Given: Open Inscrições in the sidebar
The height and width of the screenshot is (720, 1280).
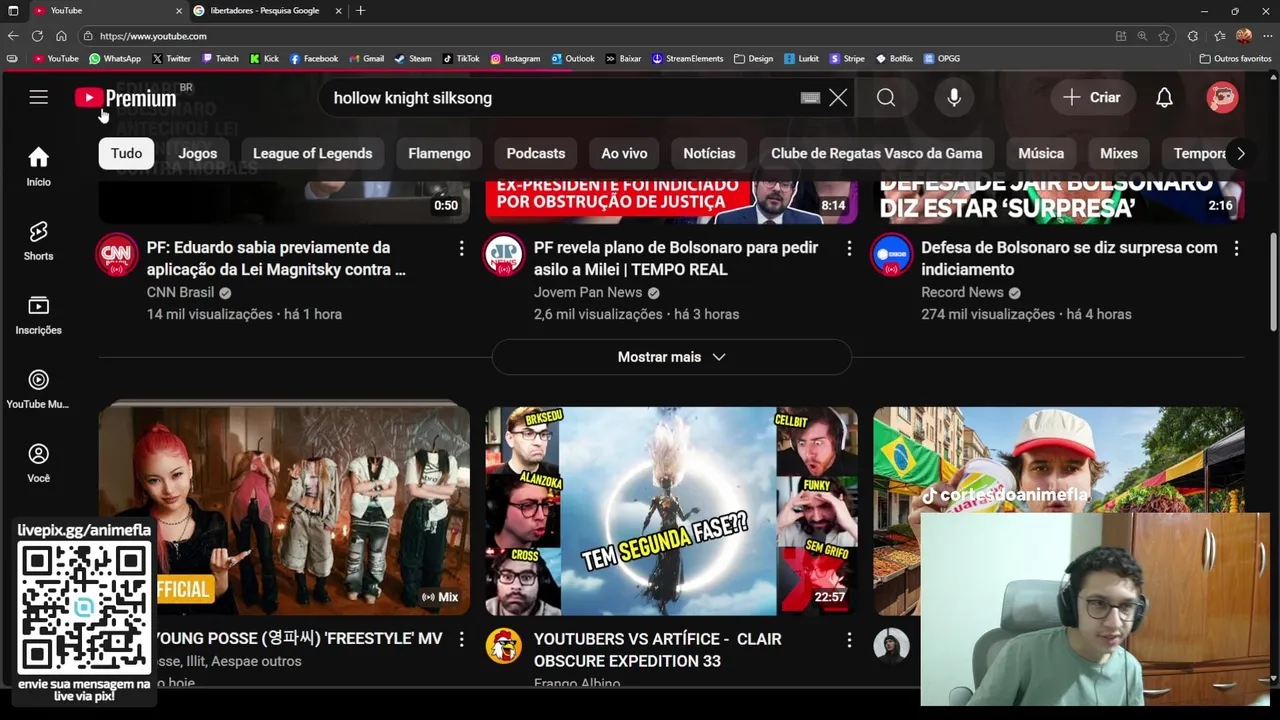Looking at the screenshot, I should [x=38, y=315].
